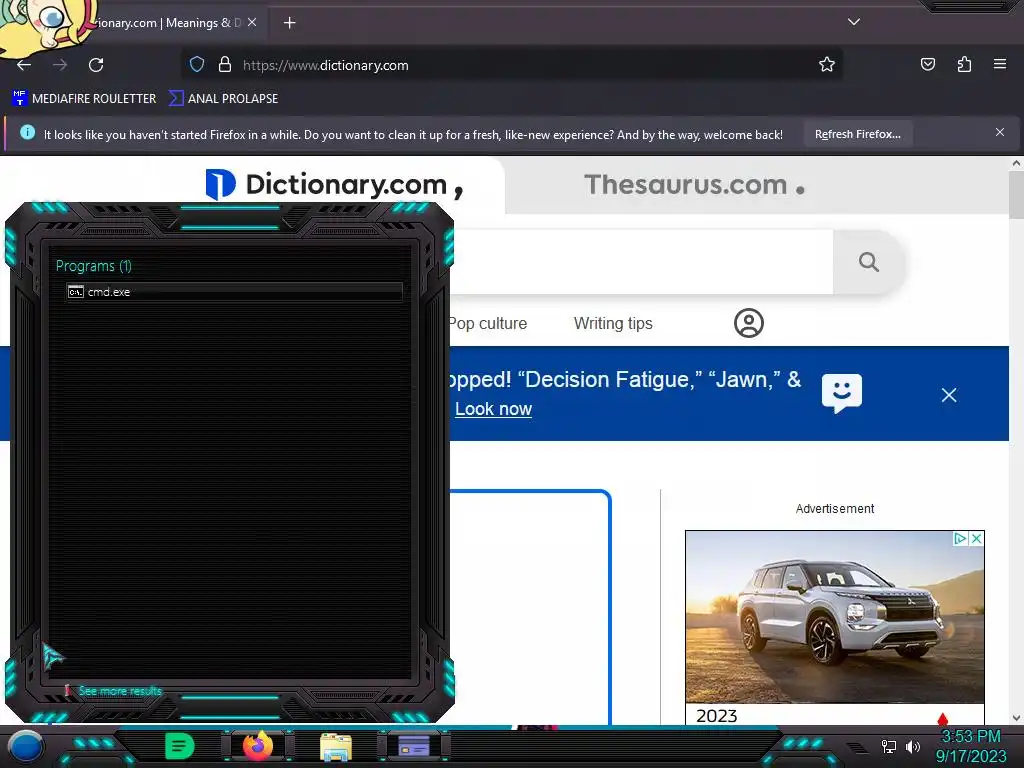Open tracking protection shield in address bar
Screen dimensions: 1024x768
point(197,65)
